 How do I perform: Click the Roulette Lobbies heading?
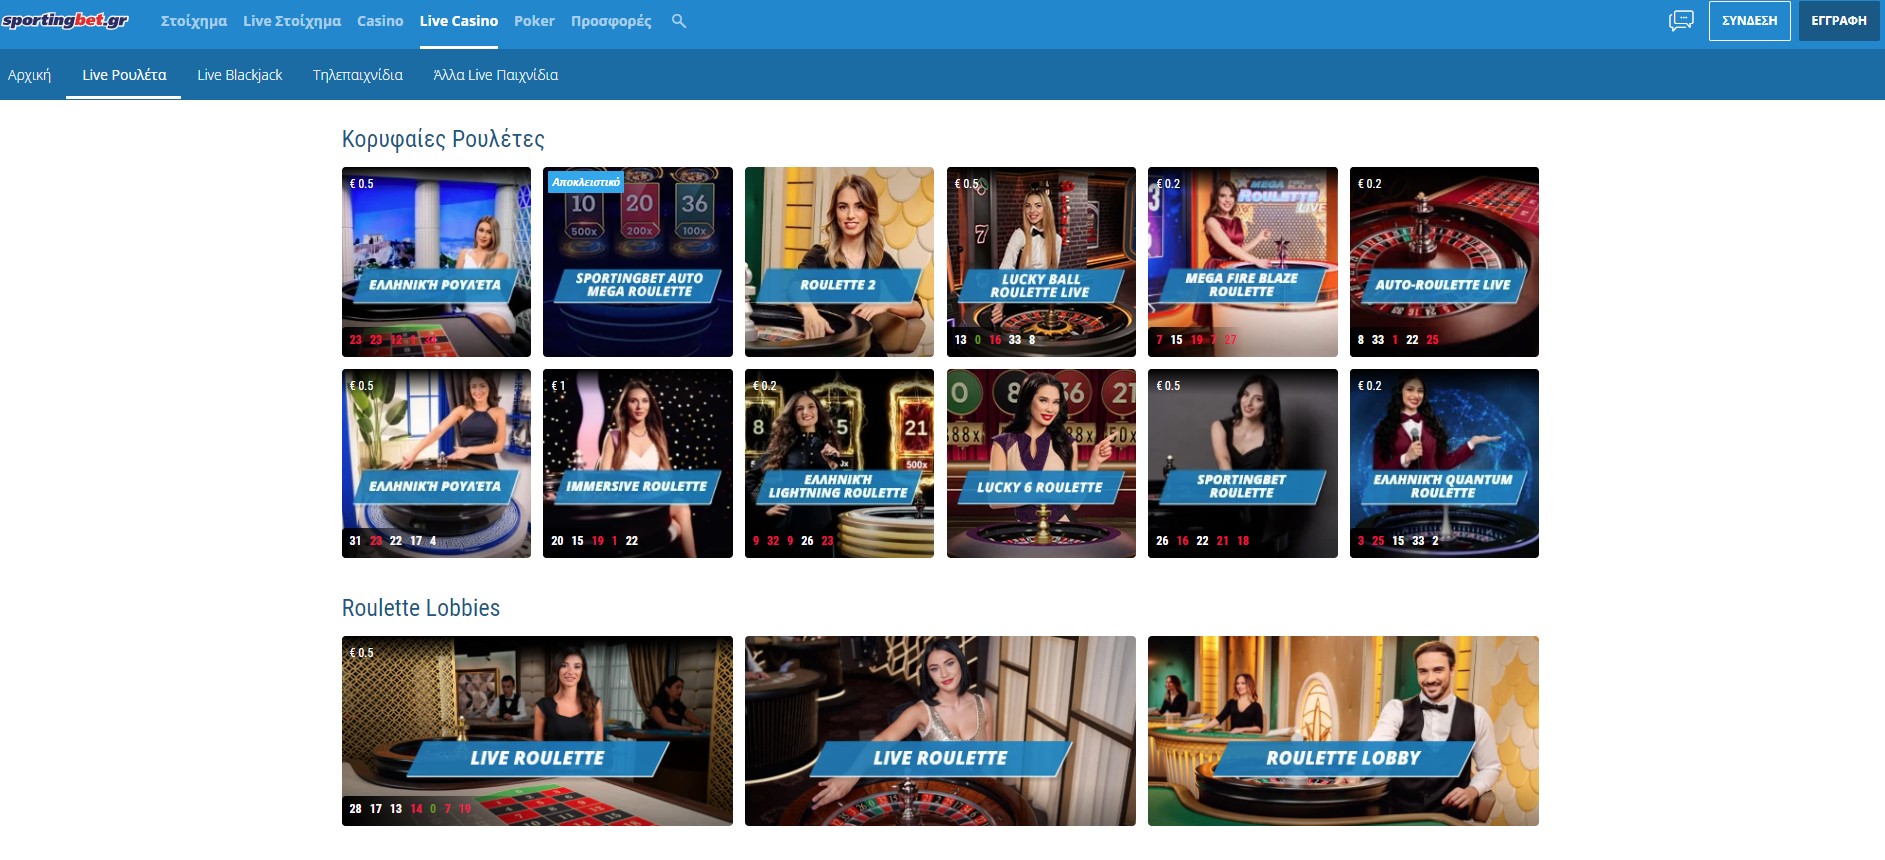point(421,608)
